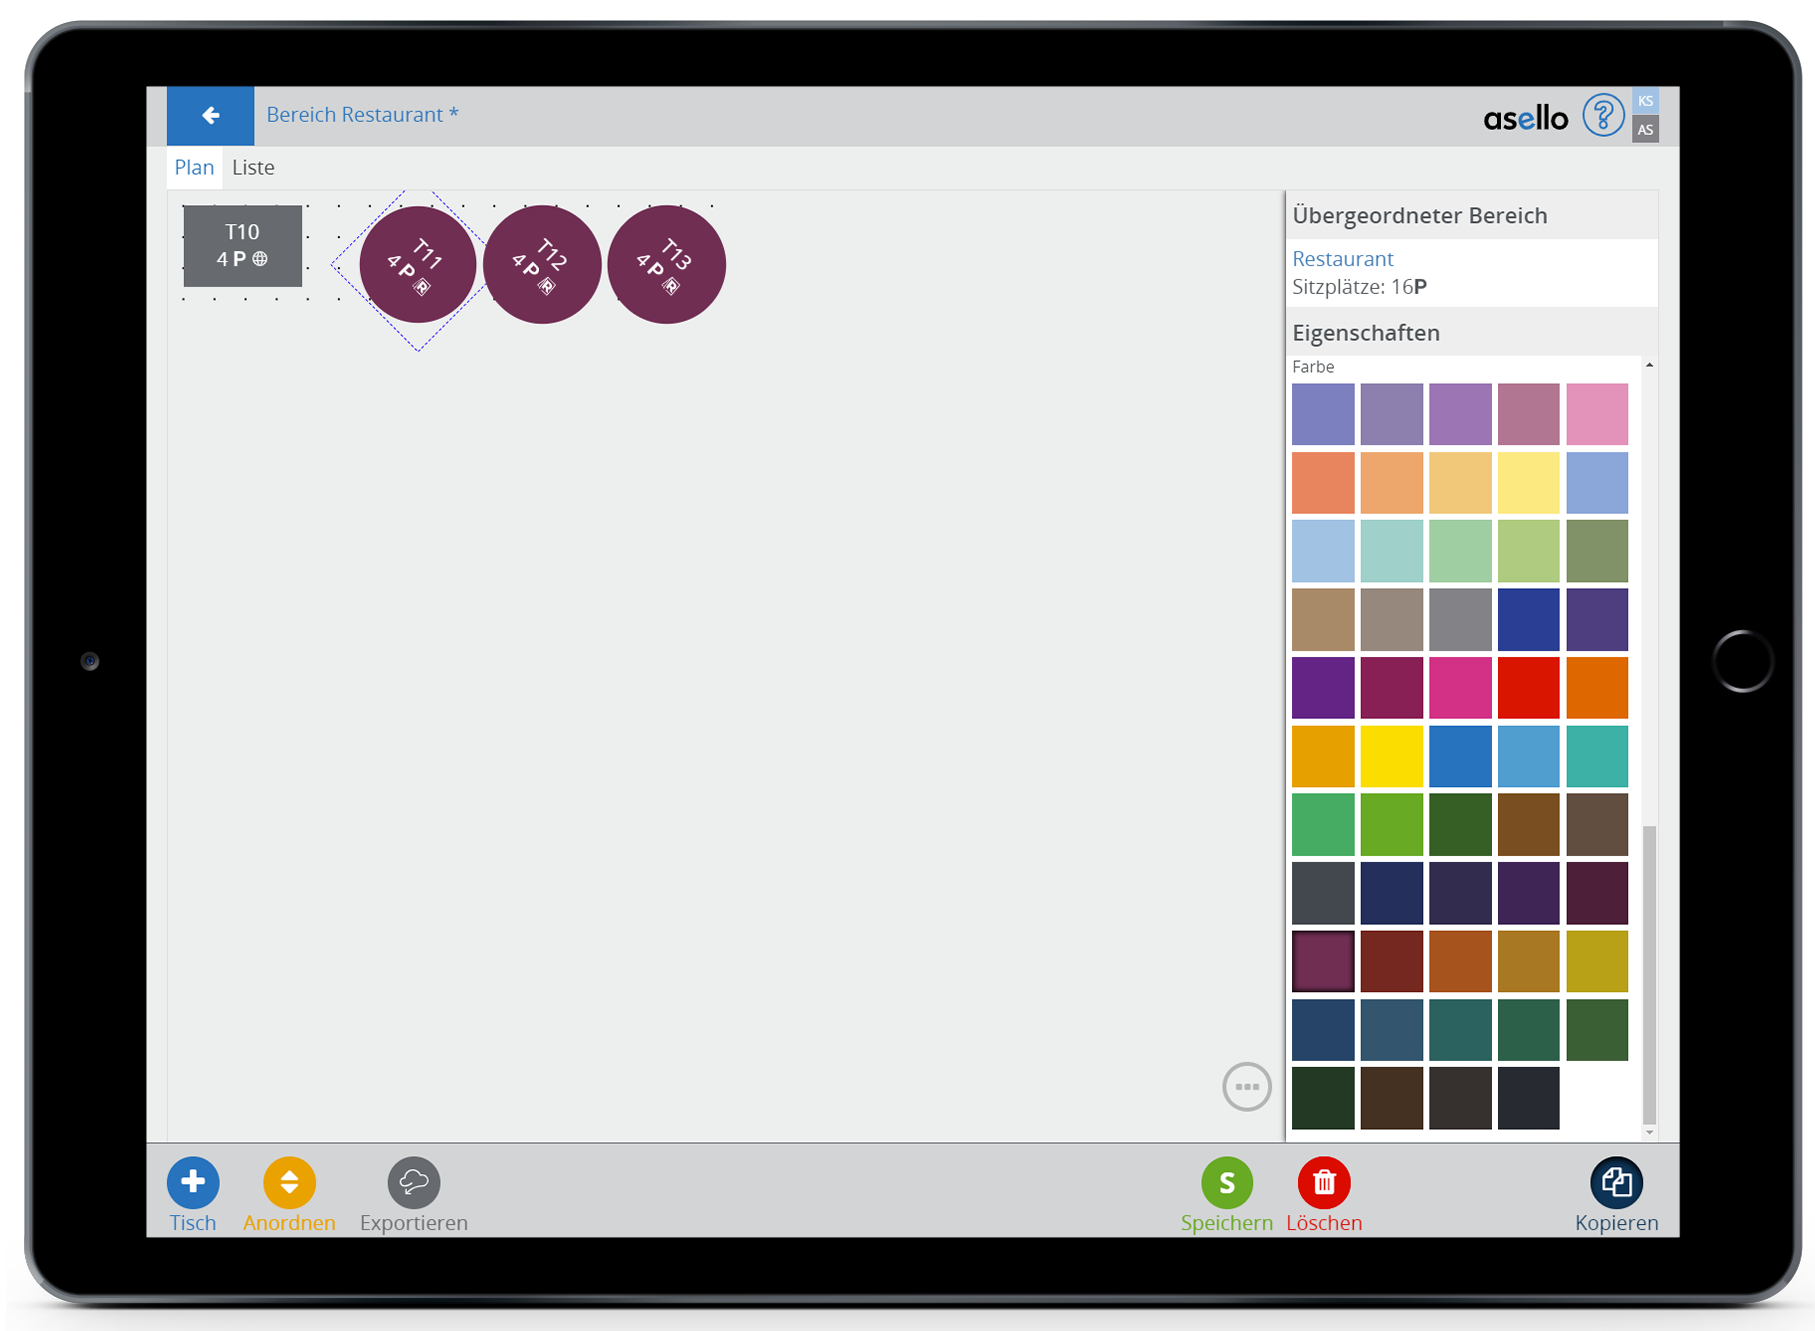The height and width of the screenshot is (1331, 1815).
Task: Open the Anordnen arrange tool
Action: click(x=289, y=1182)
